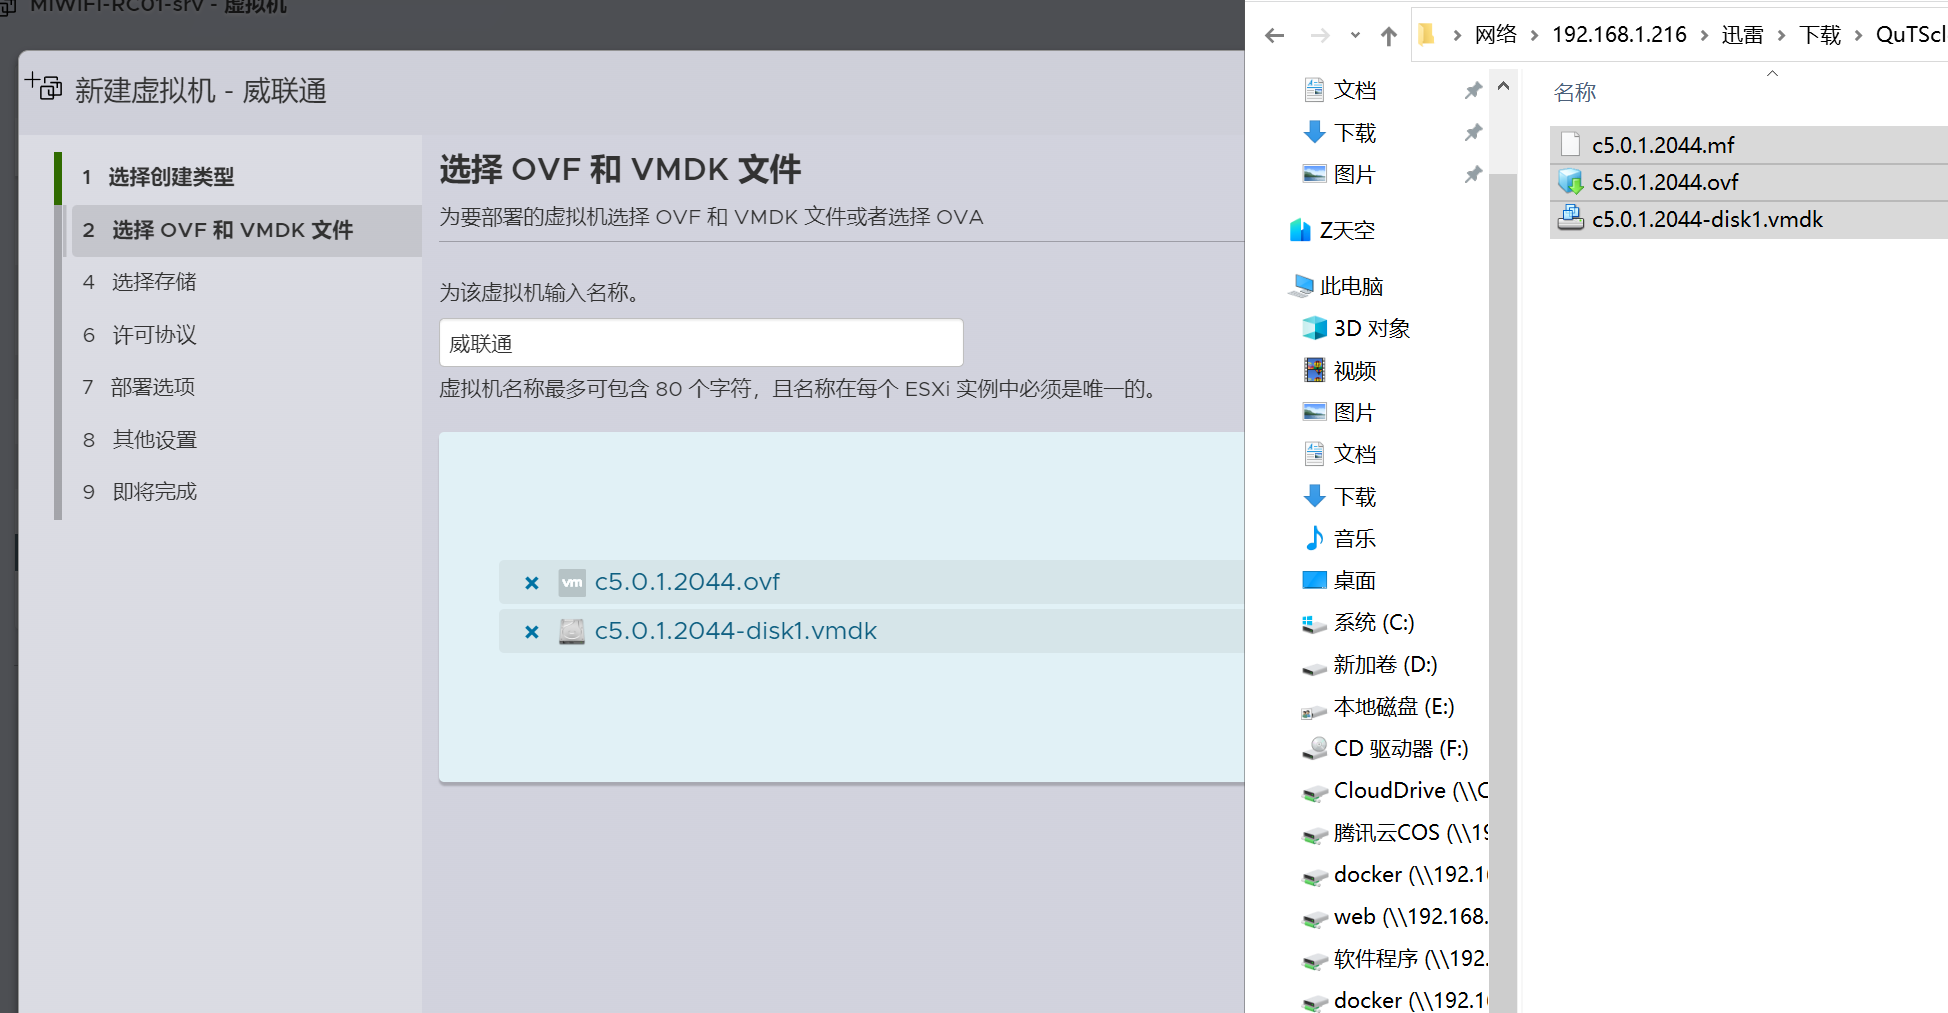Open 音乐 folder
1948x1013 pixels.
pyautogui.click(x=1354, y=538)
